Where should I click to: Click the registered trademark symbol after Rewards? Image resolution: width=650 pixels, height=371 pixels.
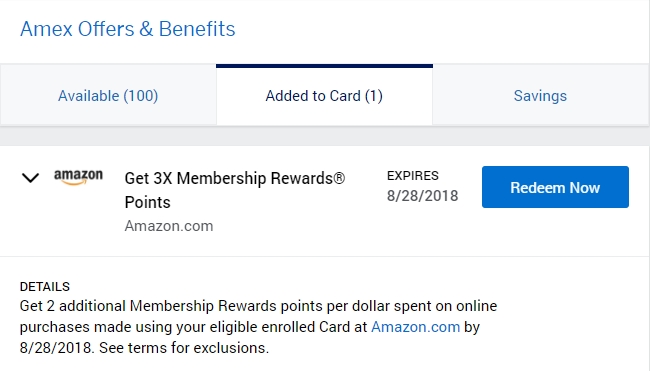coord(339,177)
